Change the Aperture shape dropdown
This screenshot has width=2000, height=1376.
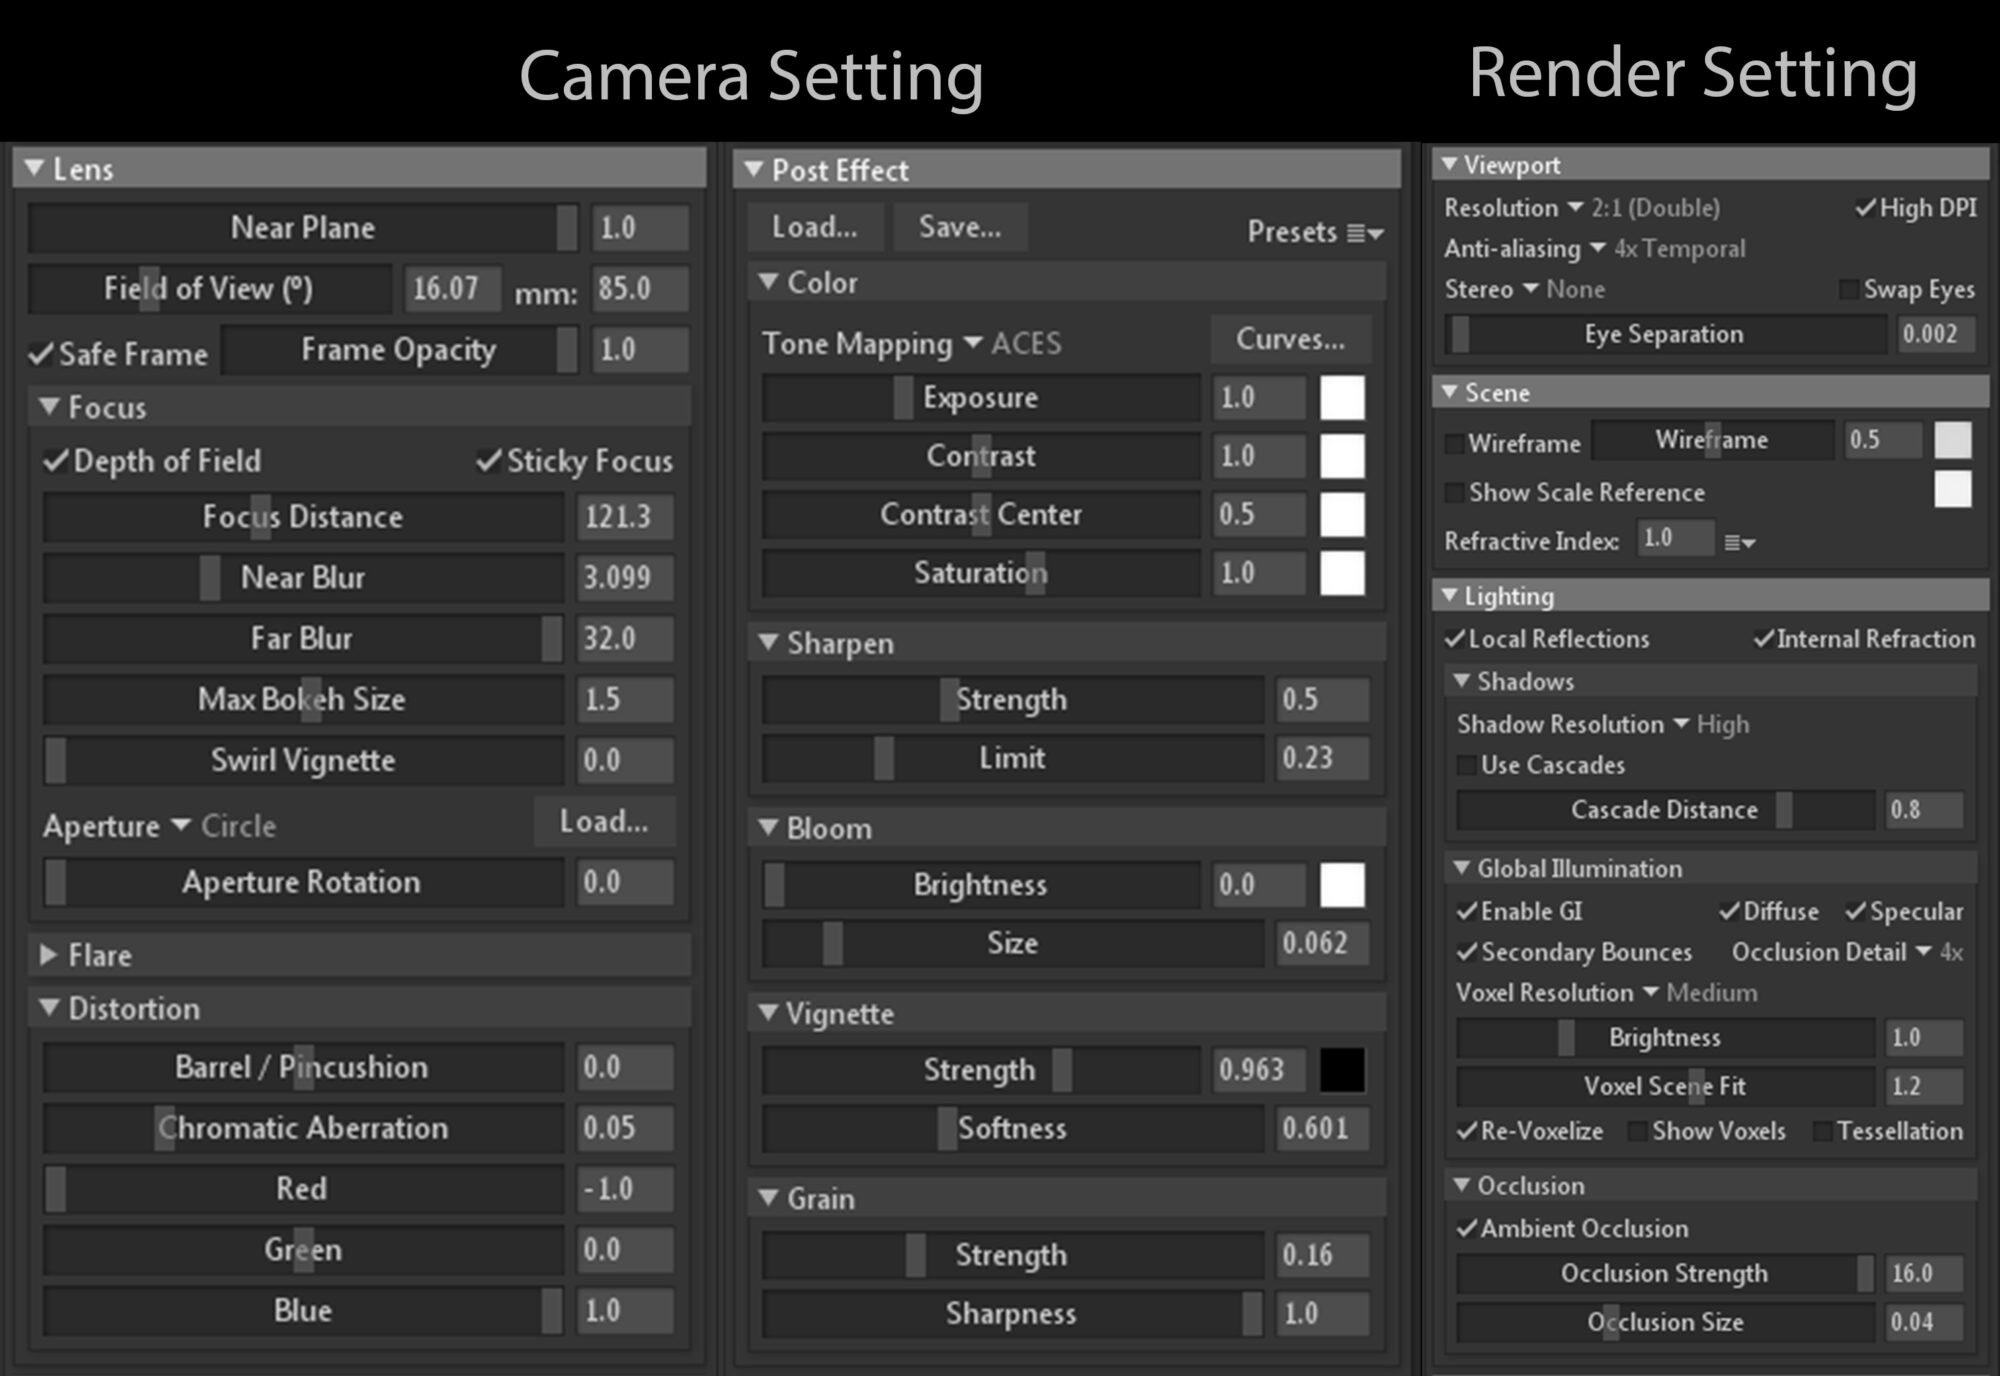point(182,826)
